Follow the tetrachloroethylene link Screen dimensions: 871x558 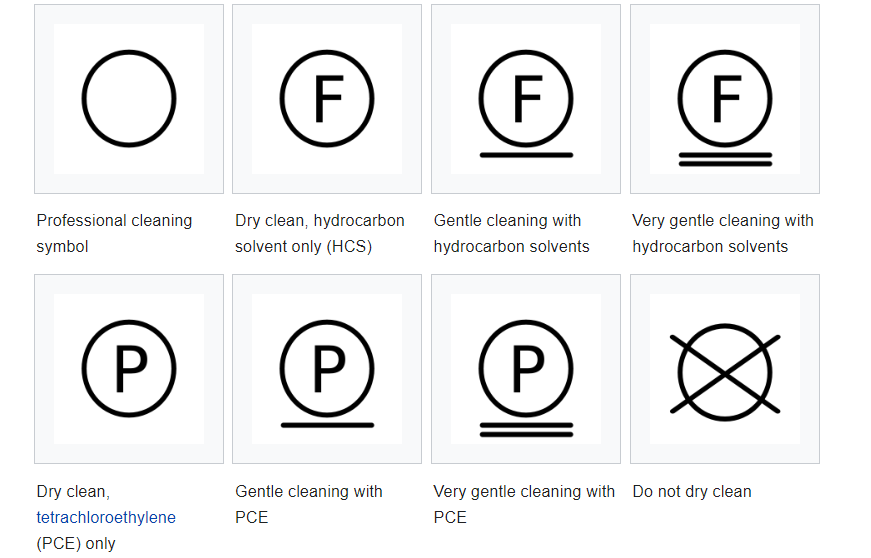coord(106,517)
